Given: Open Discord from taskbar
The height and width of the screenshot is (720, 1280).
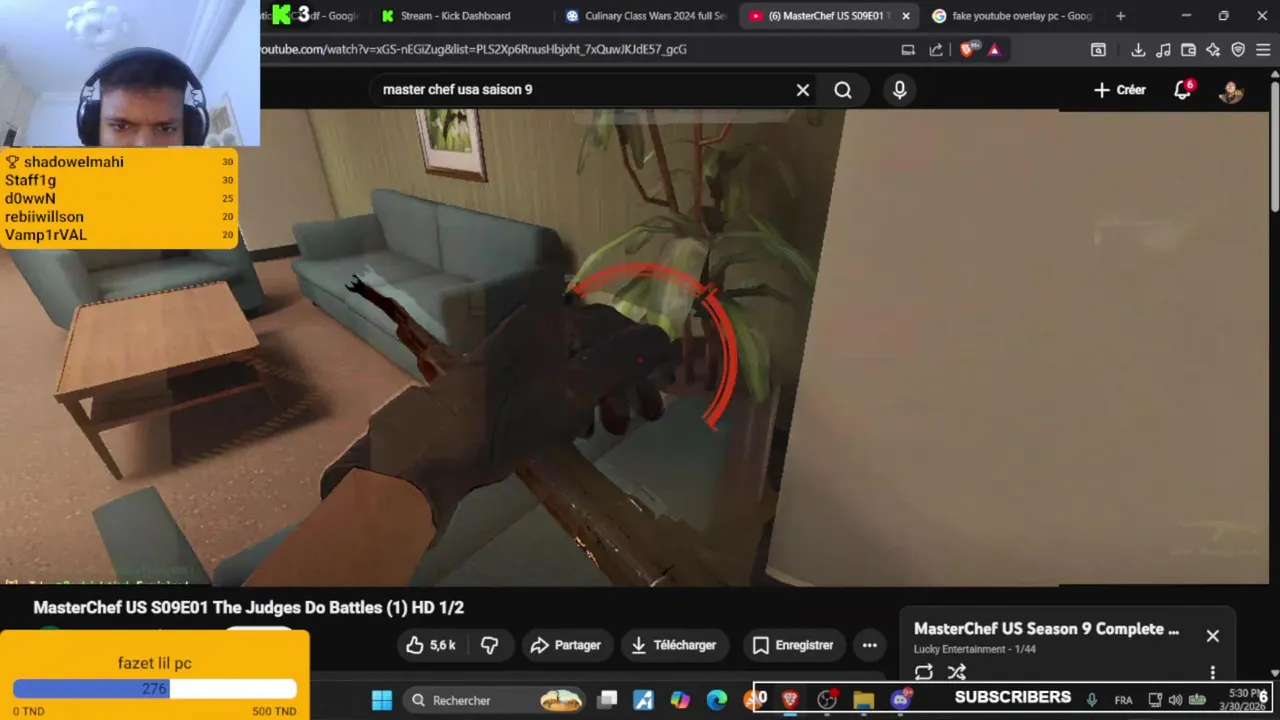Looking at the screenshot, I should click(901, 700).
